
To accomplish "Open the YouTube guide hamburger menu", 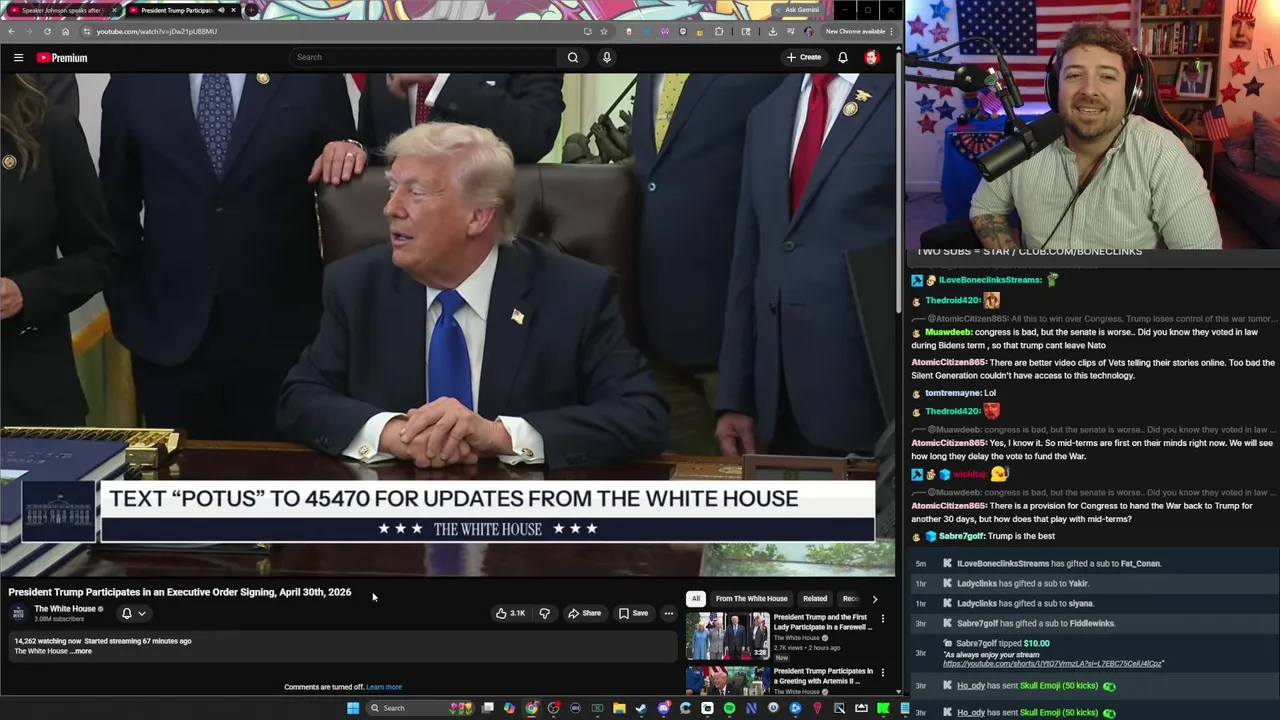I will (x=18, y=58).
